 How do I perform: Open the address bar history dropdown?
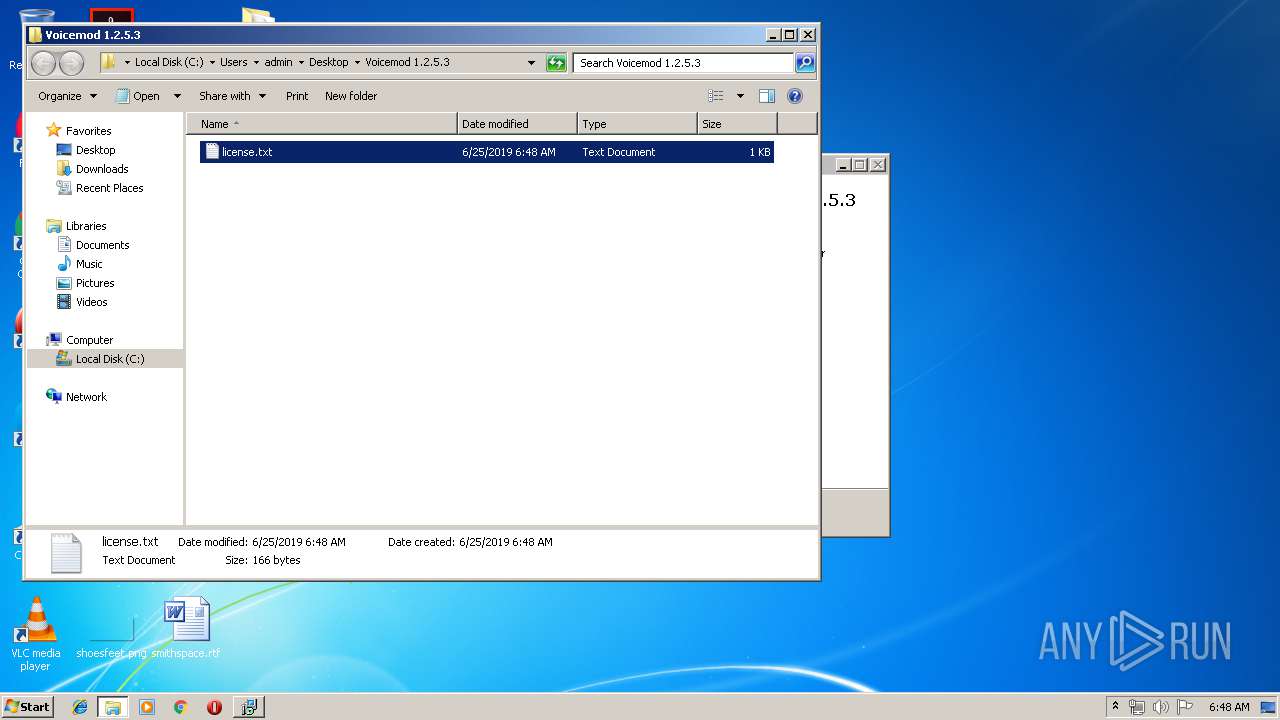tap(532, 63)
